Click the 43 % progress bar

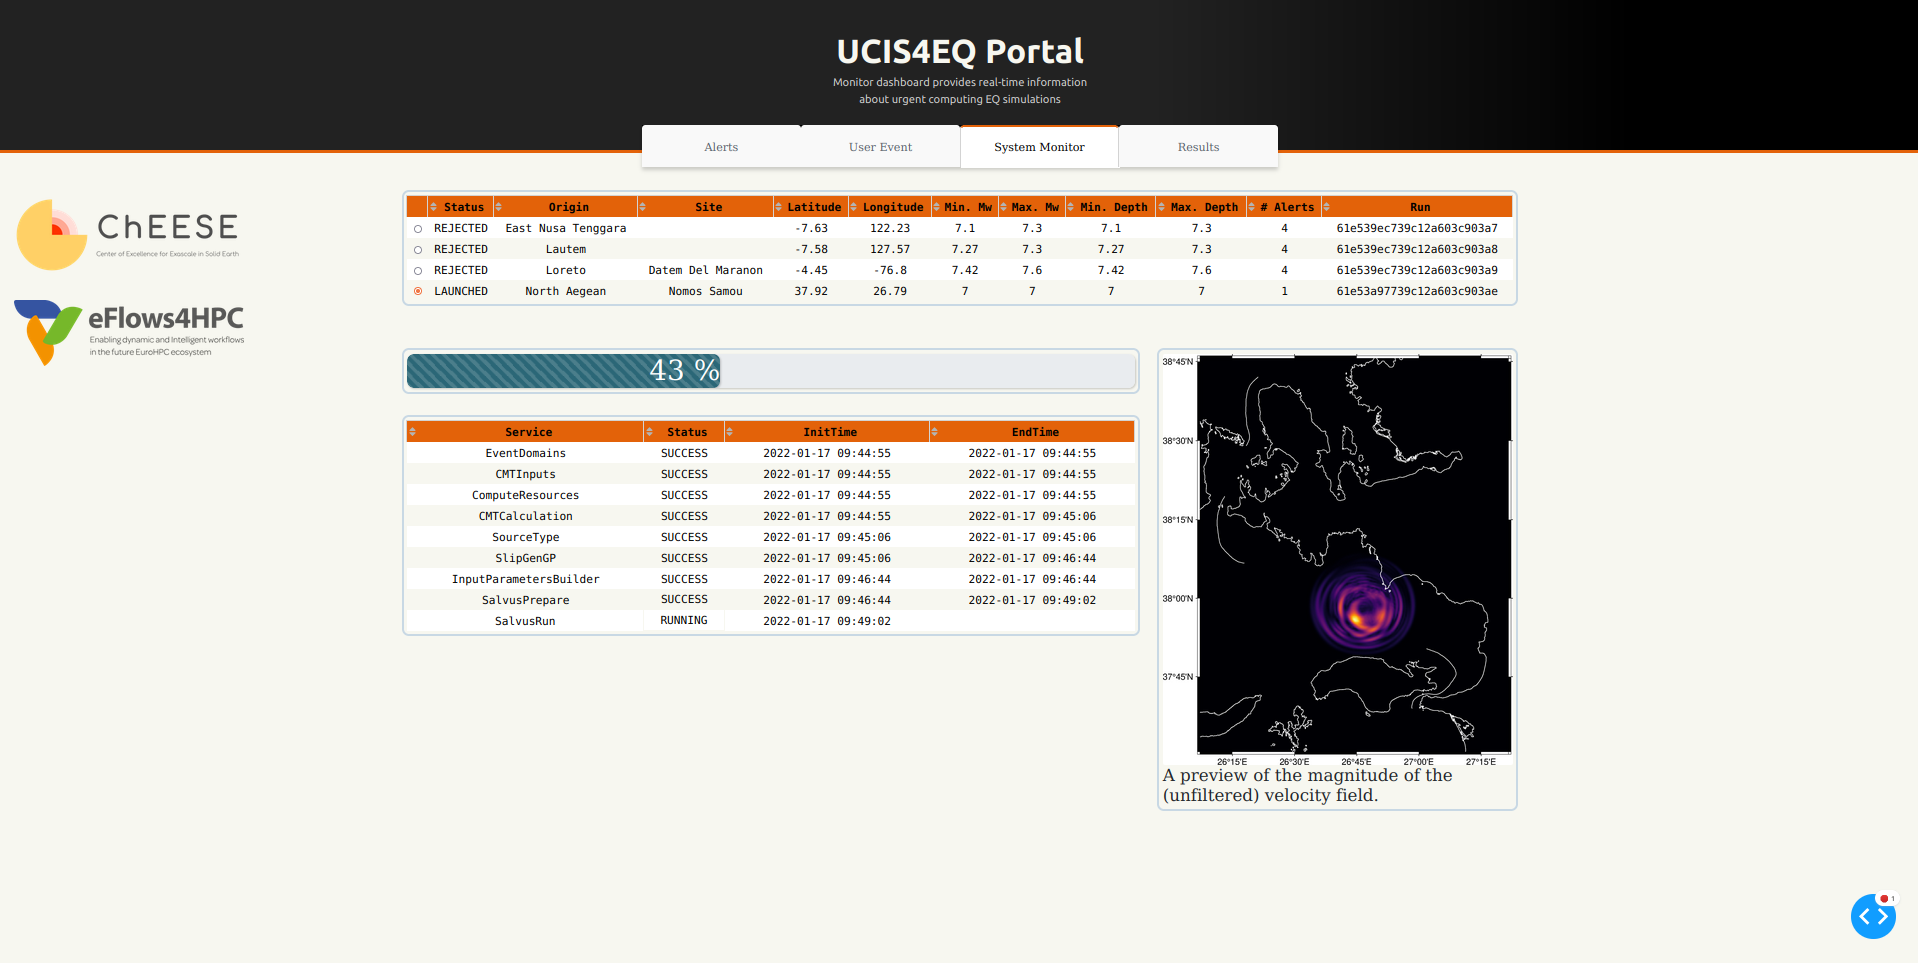[770, 371]
